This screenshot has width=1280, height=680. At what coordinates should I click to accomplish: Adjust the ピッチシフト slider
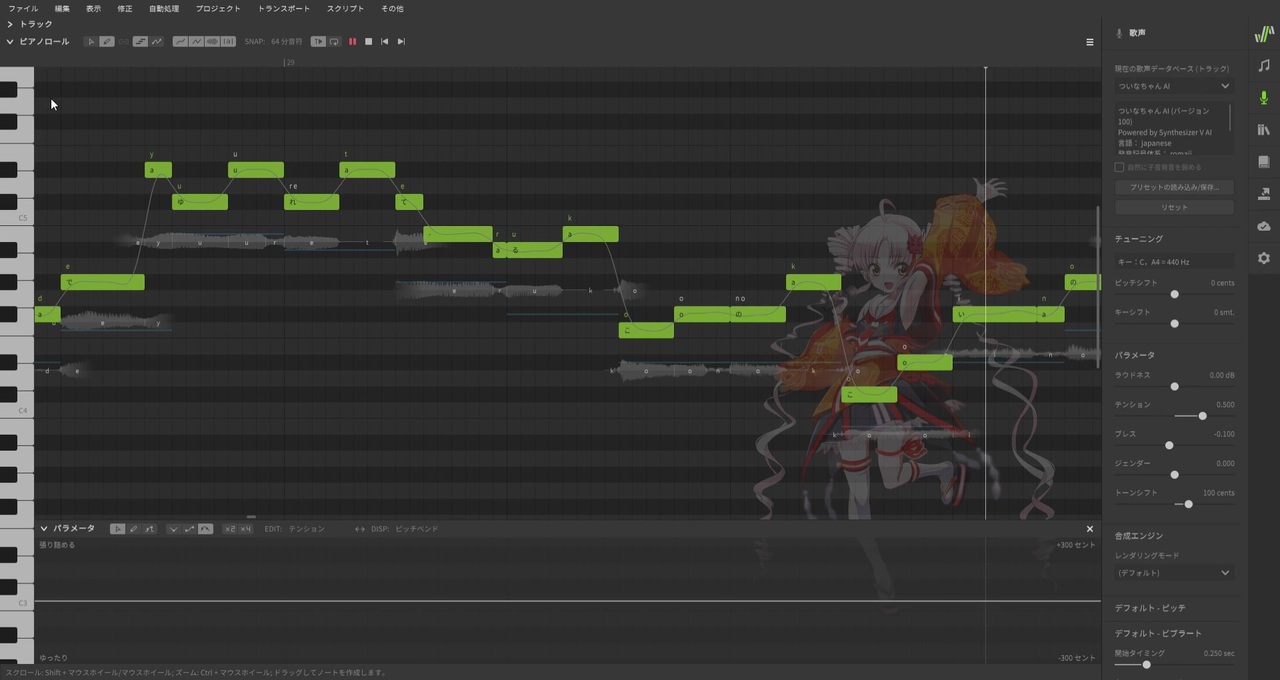coord(1174,294)
